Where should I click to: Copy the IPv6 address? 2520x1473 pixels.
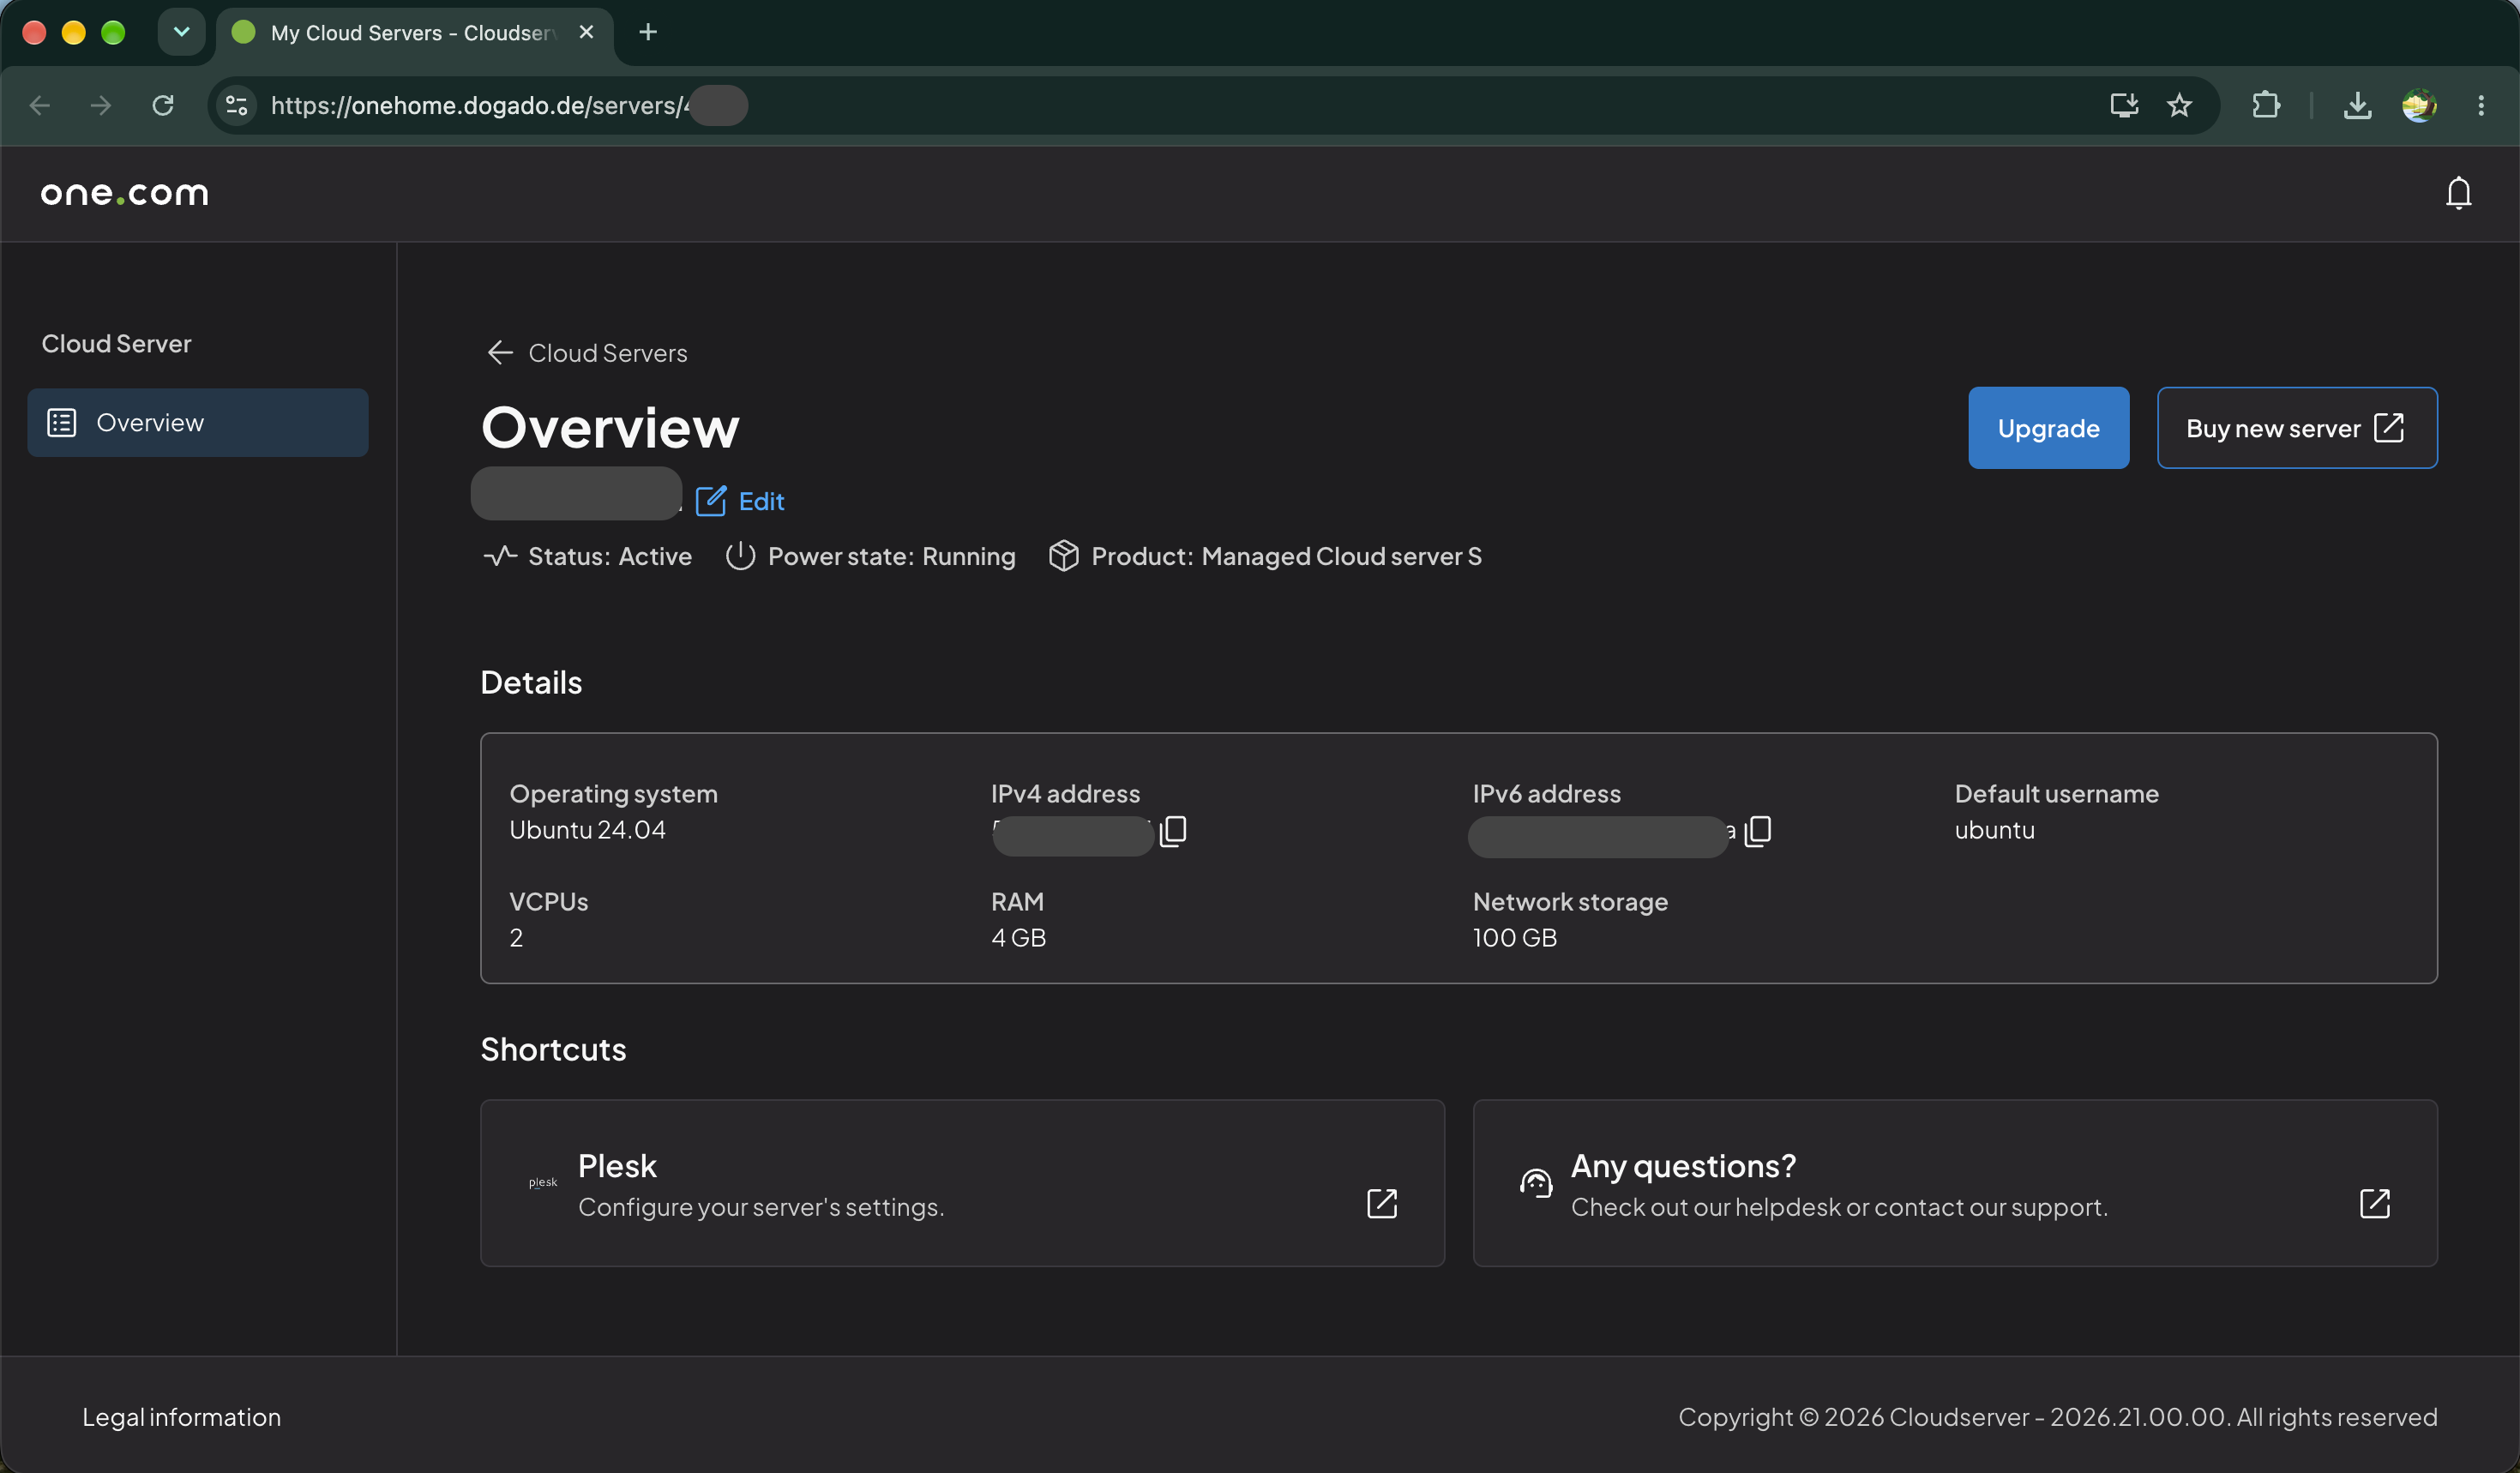point(1758,830)
